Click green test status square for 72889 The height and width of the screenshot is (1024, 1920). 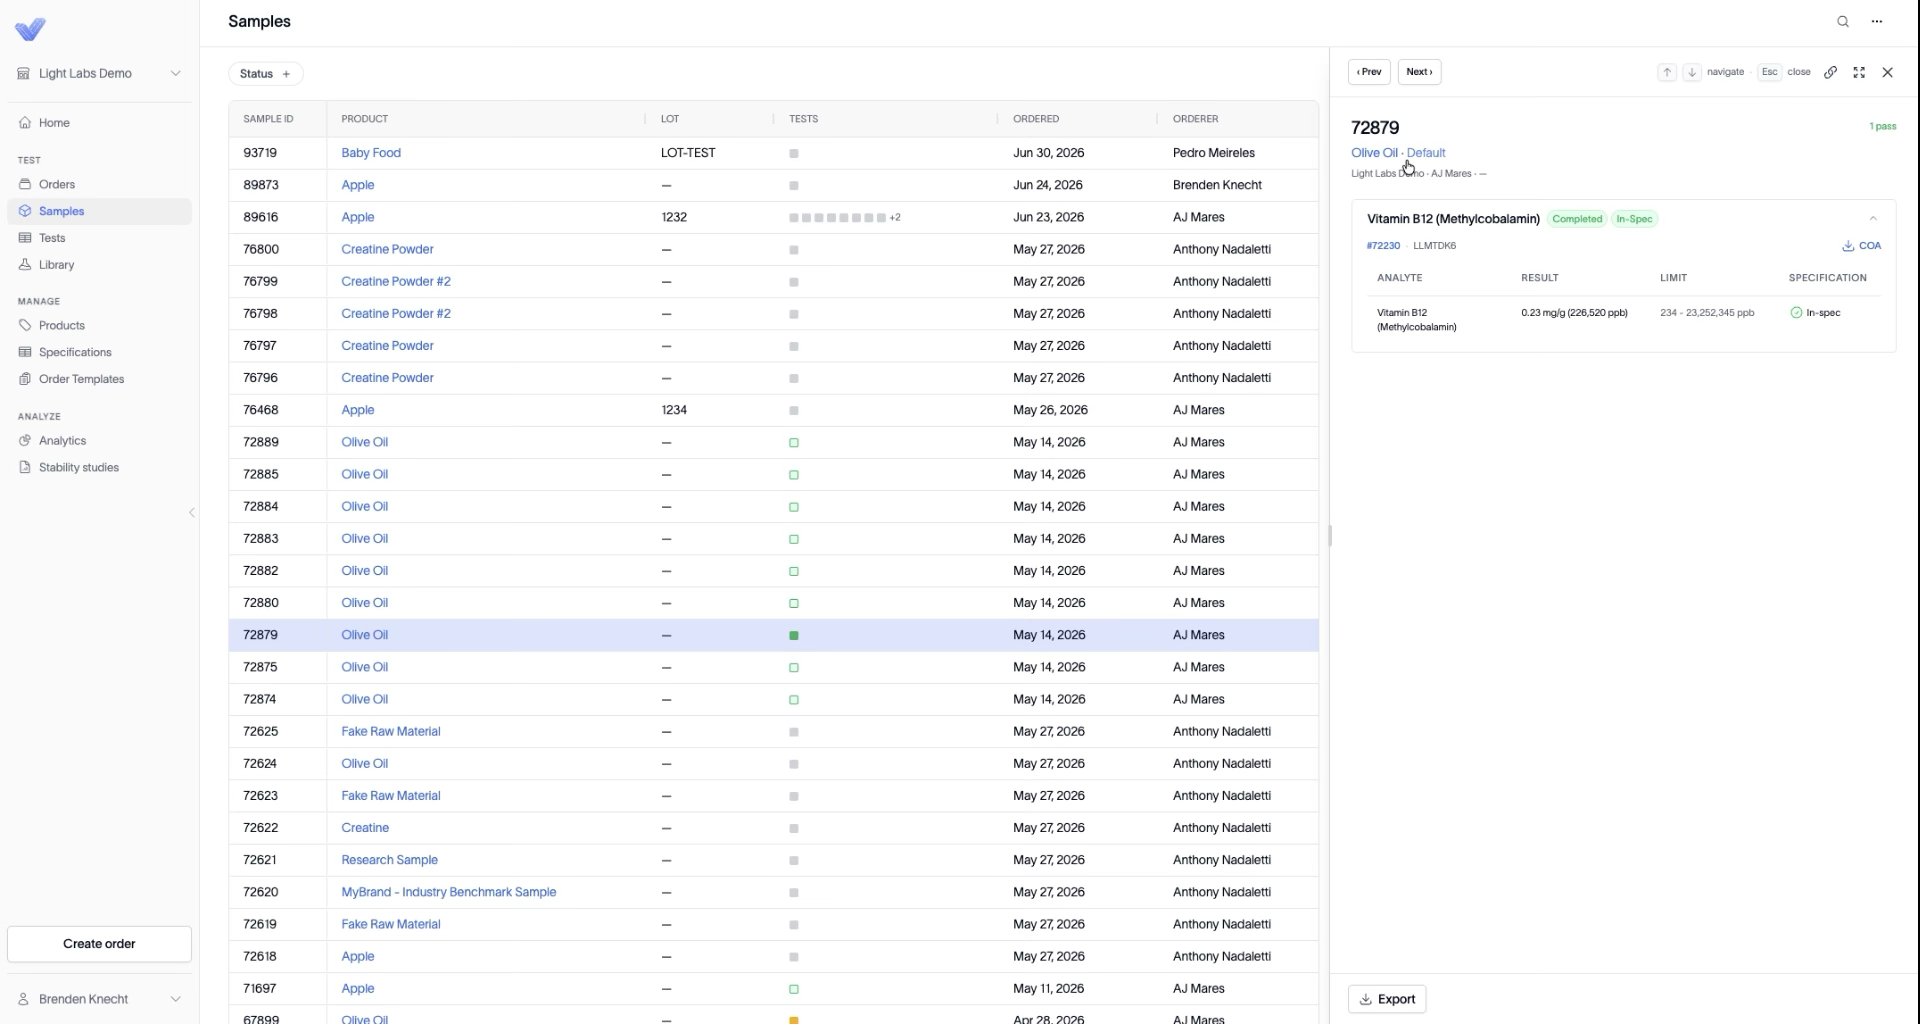click(794, 443)
